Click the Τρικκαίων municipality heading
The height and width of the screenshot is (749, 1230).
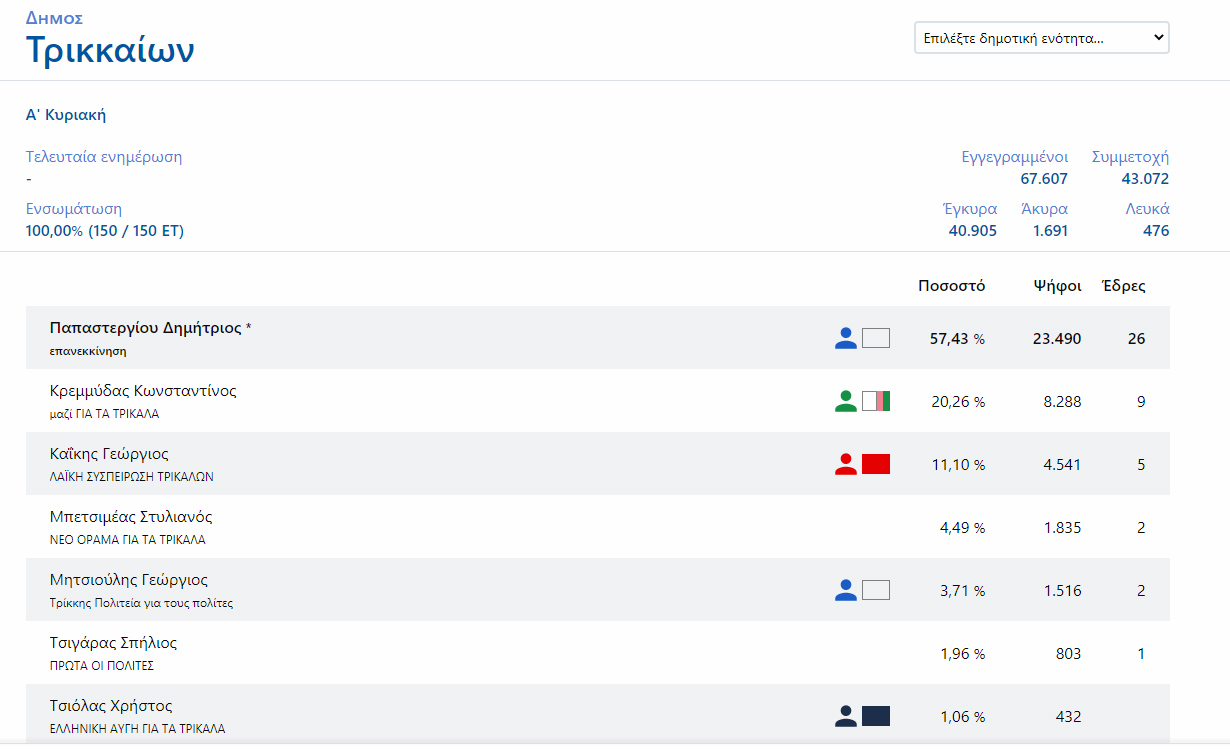(110, 50)
